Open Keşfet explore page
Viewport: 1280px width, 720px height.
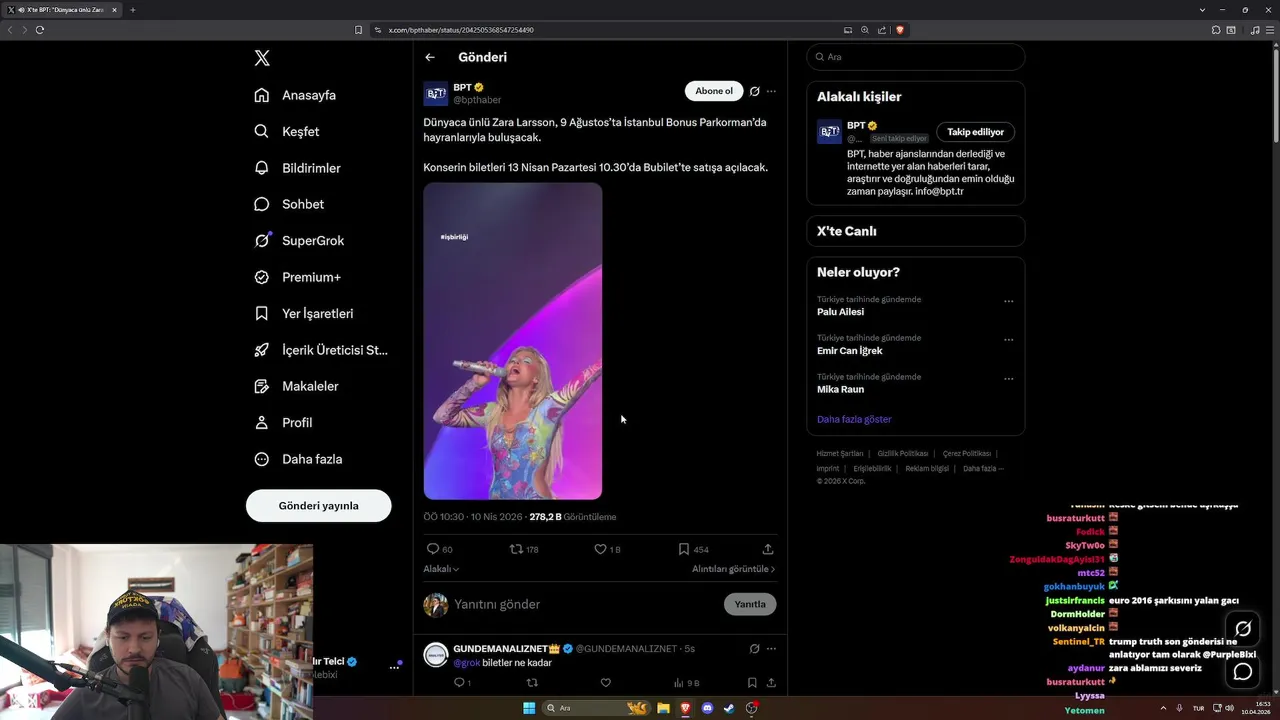[x=287, y=131]
